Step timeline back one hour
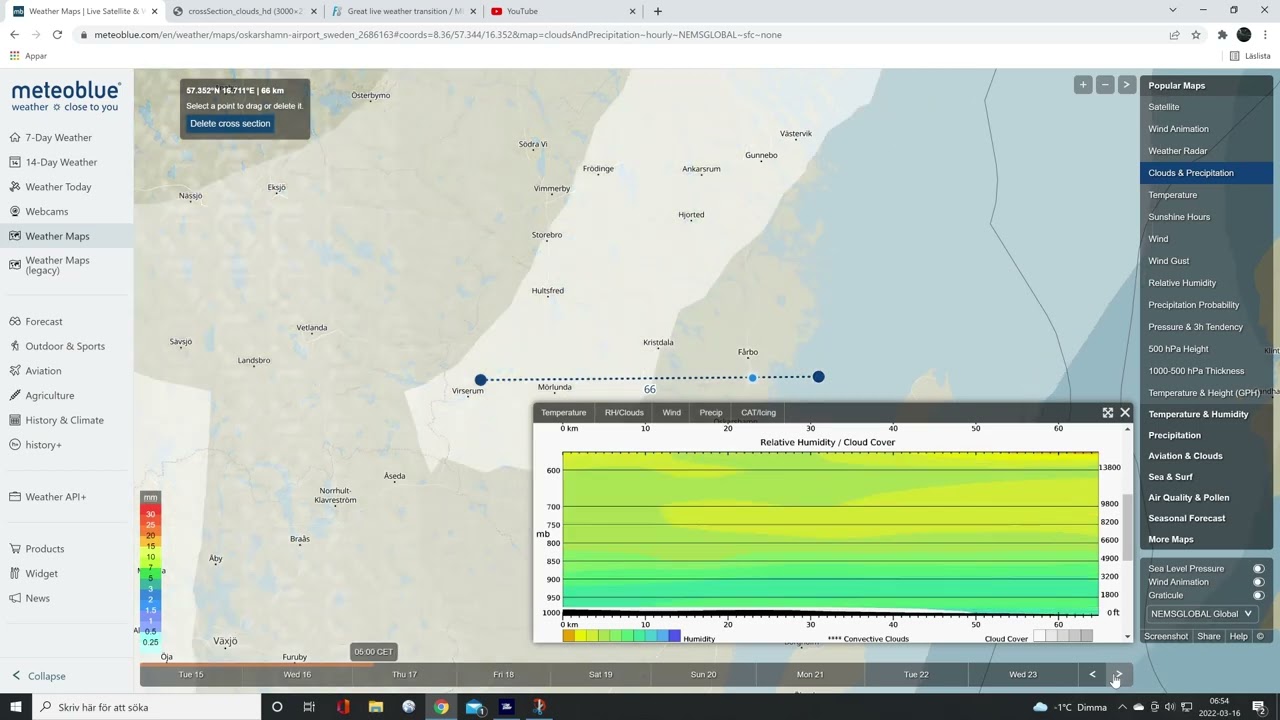The image size is (1280, 720). tap(1092, 675)
